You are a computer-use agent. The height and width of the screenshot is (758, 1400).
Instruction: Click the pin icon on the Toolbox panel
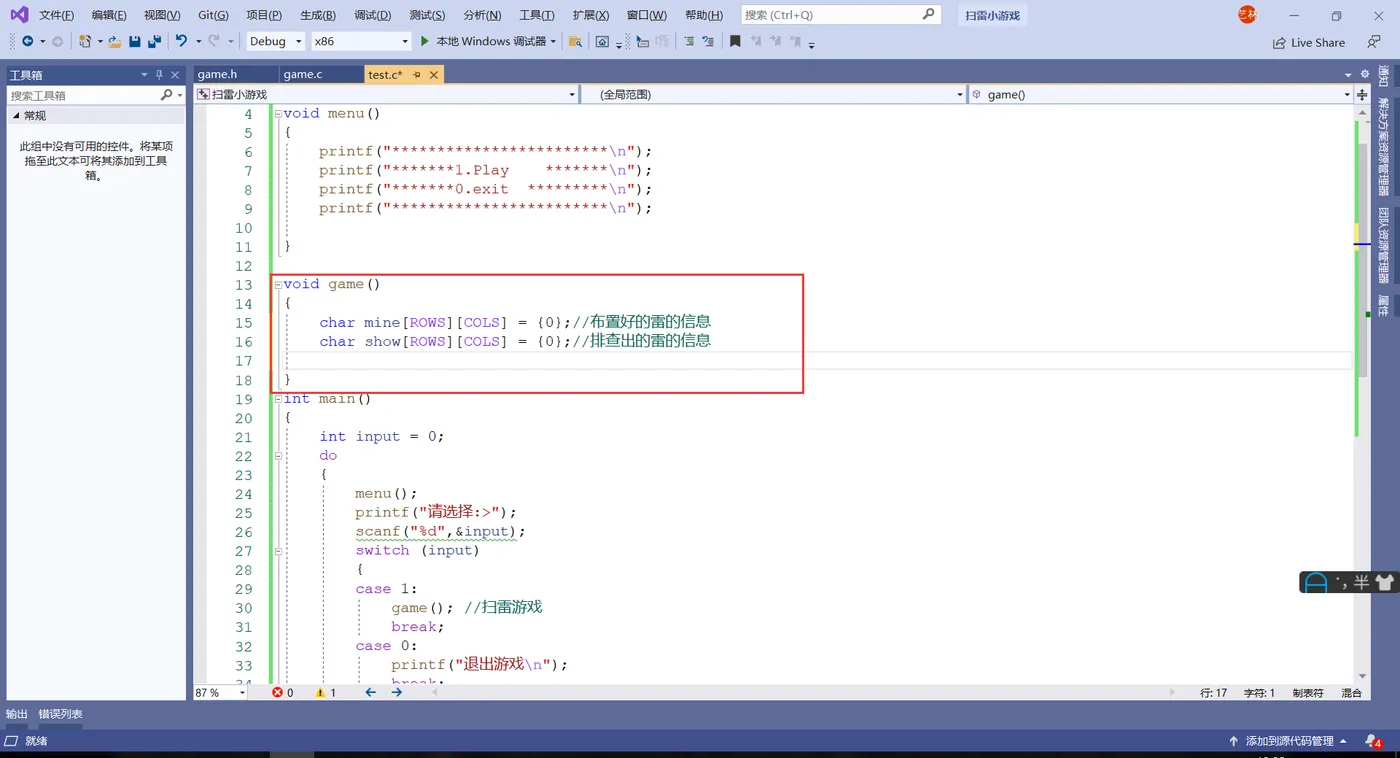pyautogui.click(x=159, y=75)
